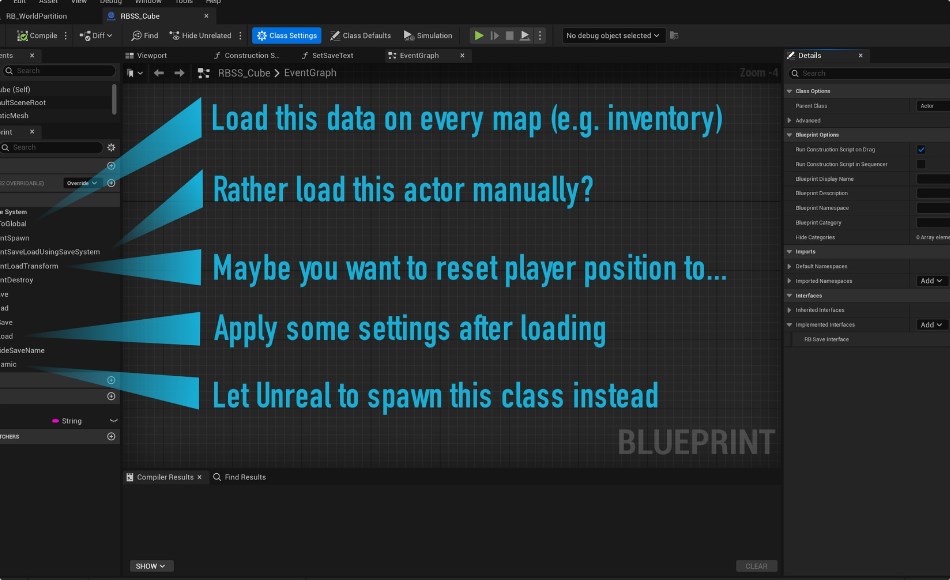Navigate back in graph history
This screenshot has height=580, width=950.
(158, 73)
